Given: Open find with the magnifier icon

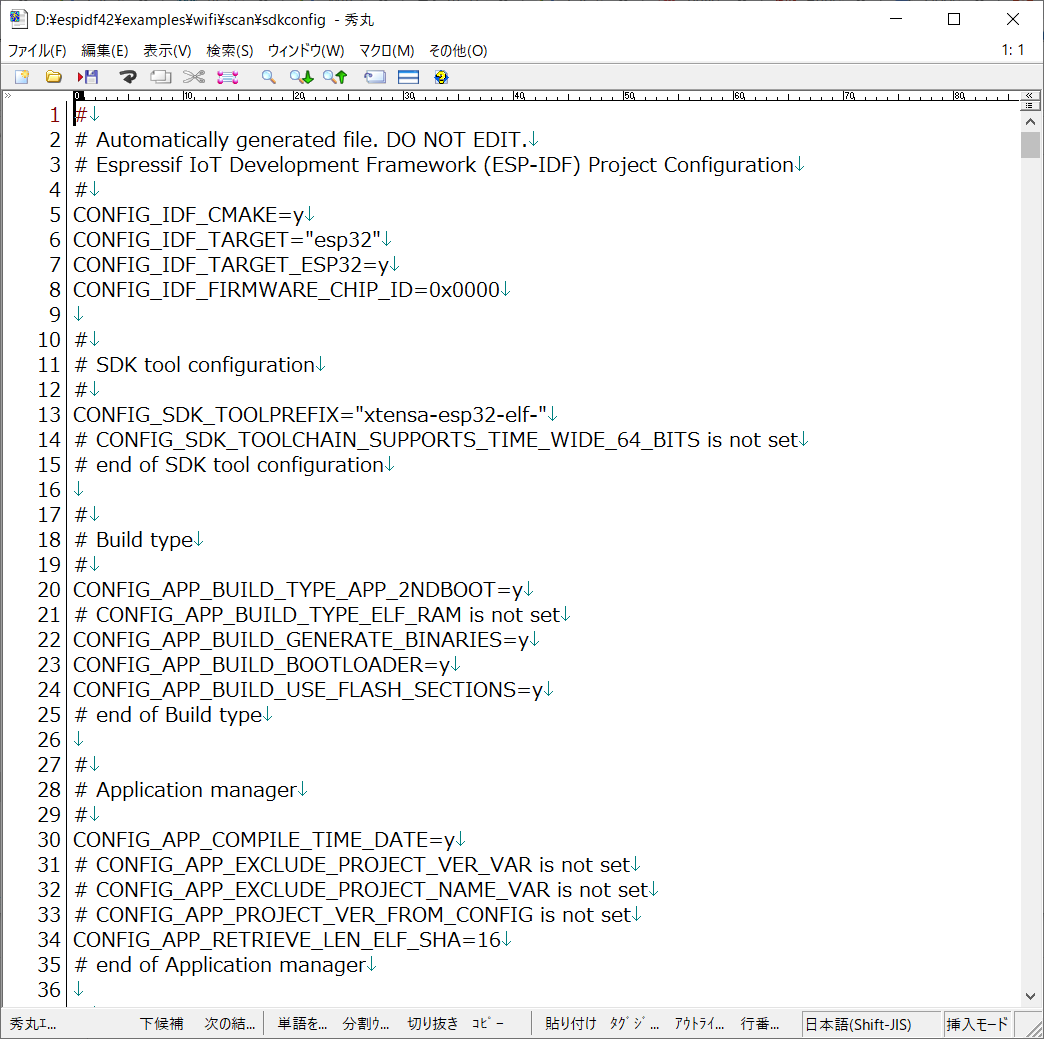Looking at the screenshot, I should pos(268,77).
